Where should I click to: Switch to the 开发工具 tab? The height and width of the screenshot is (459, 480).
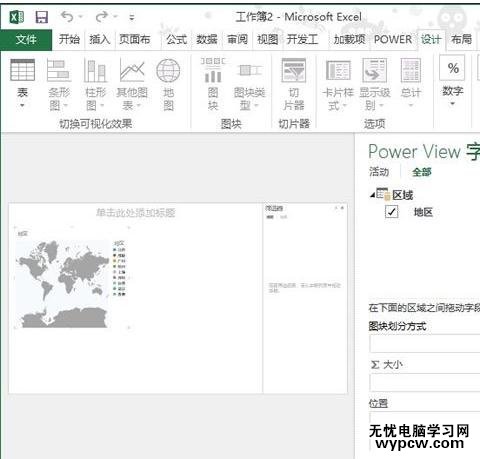tap(302, 40)
